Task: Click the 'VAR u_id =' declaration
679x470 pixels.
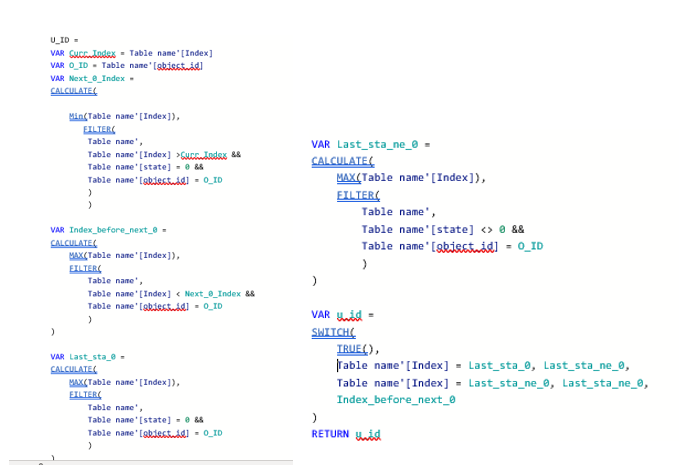Action: click(342, 314)
